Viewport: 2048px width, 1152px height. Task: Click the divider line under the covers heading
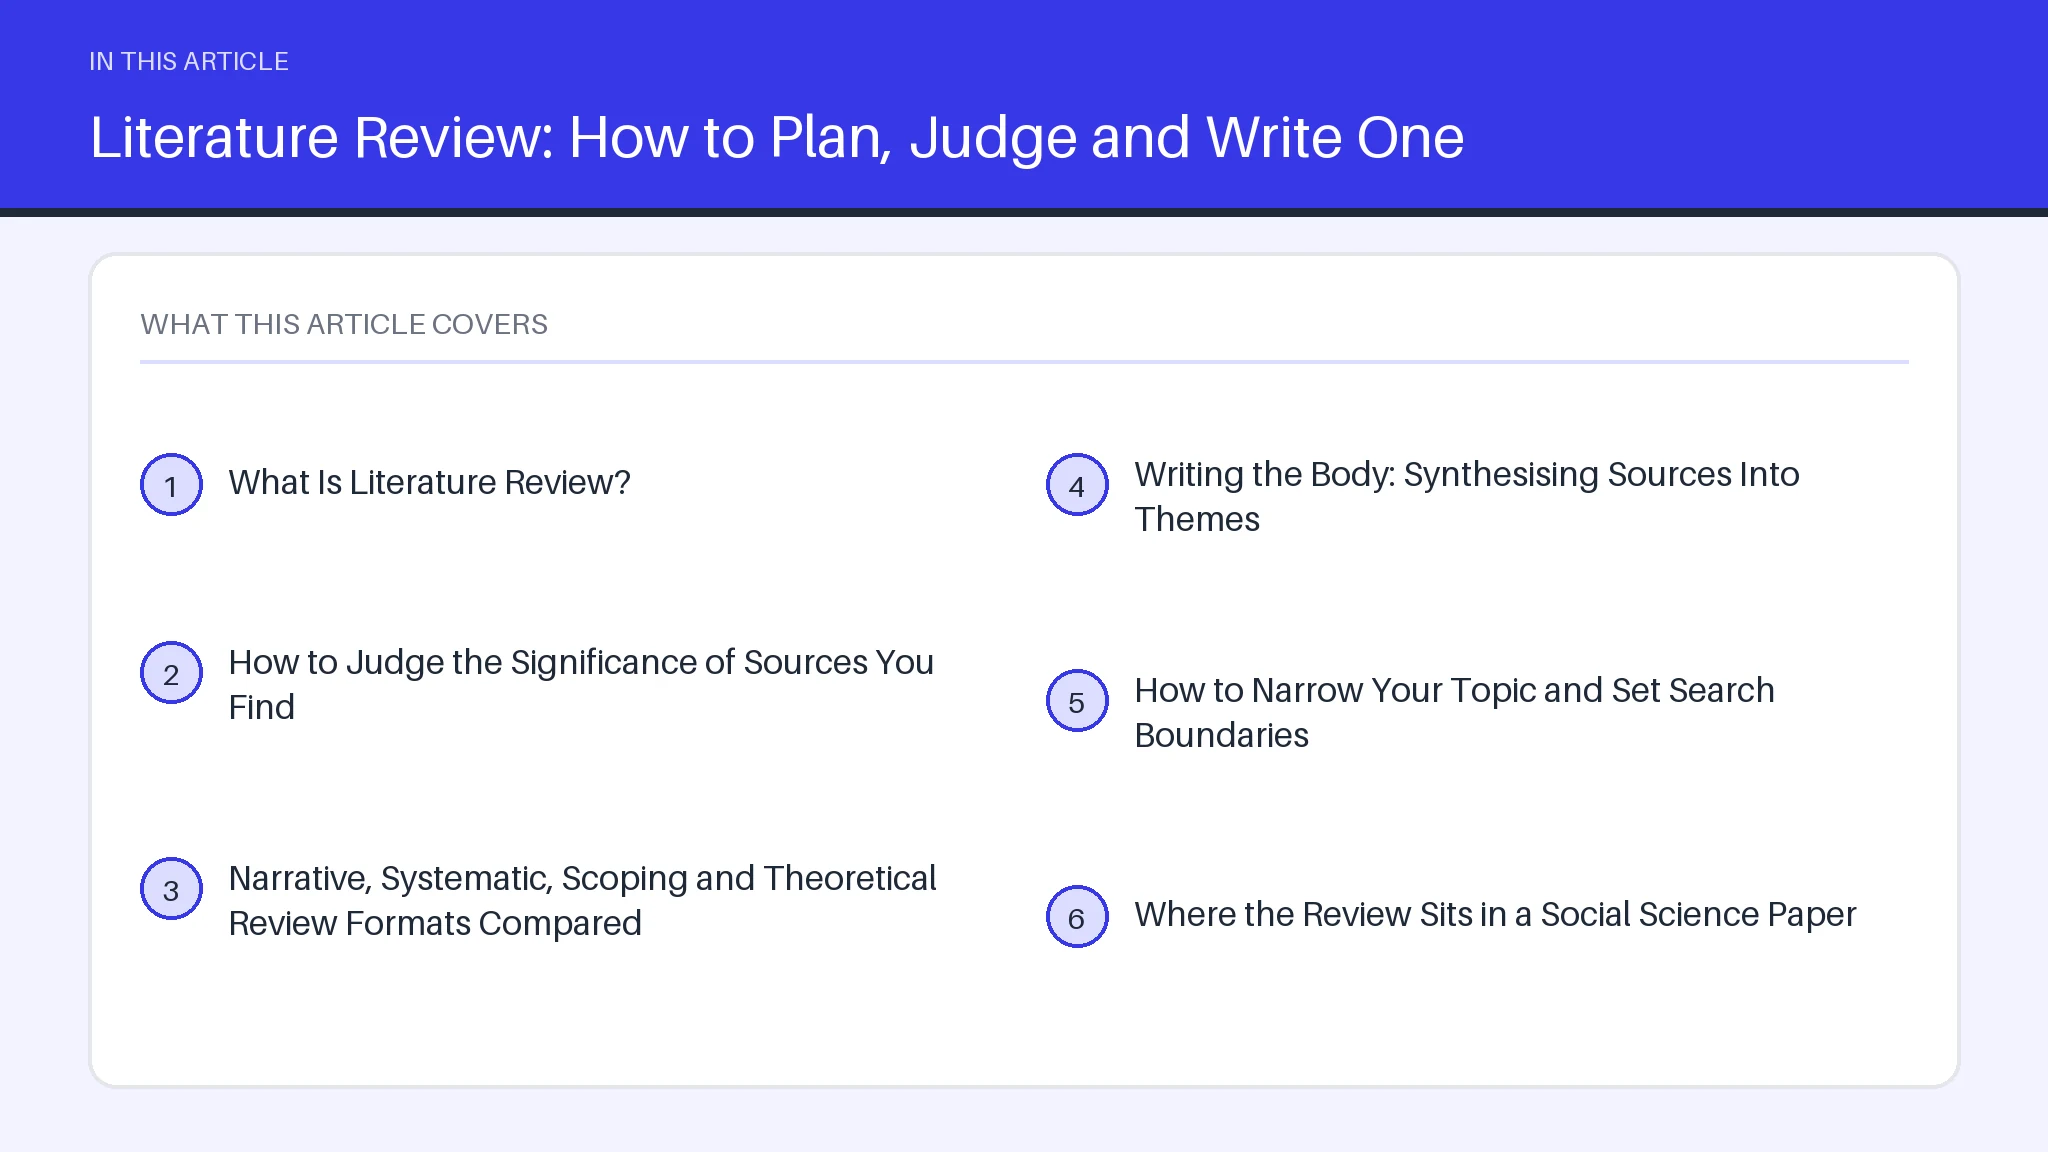[x=1024, y=361]
